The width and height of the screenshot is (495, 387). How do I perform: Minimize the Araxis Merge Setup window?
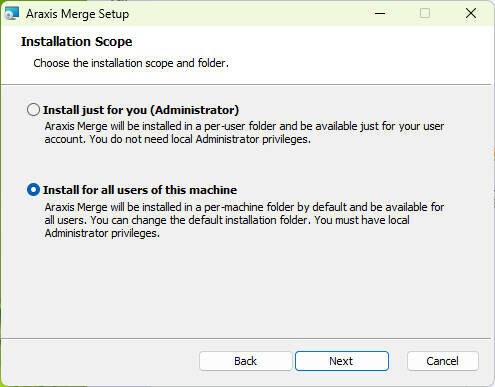(x=380, y=14)
